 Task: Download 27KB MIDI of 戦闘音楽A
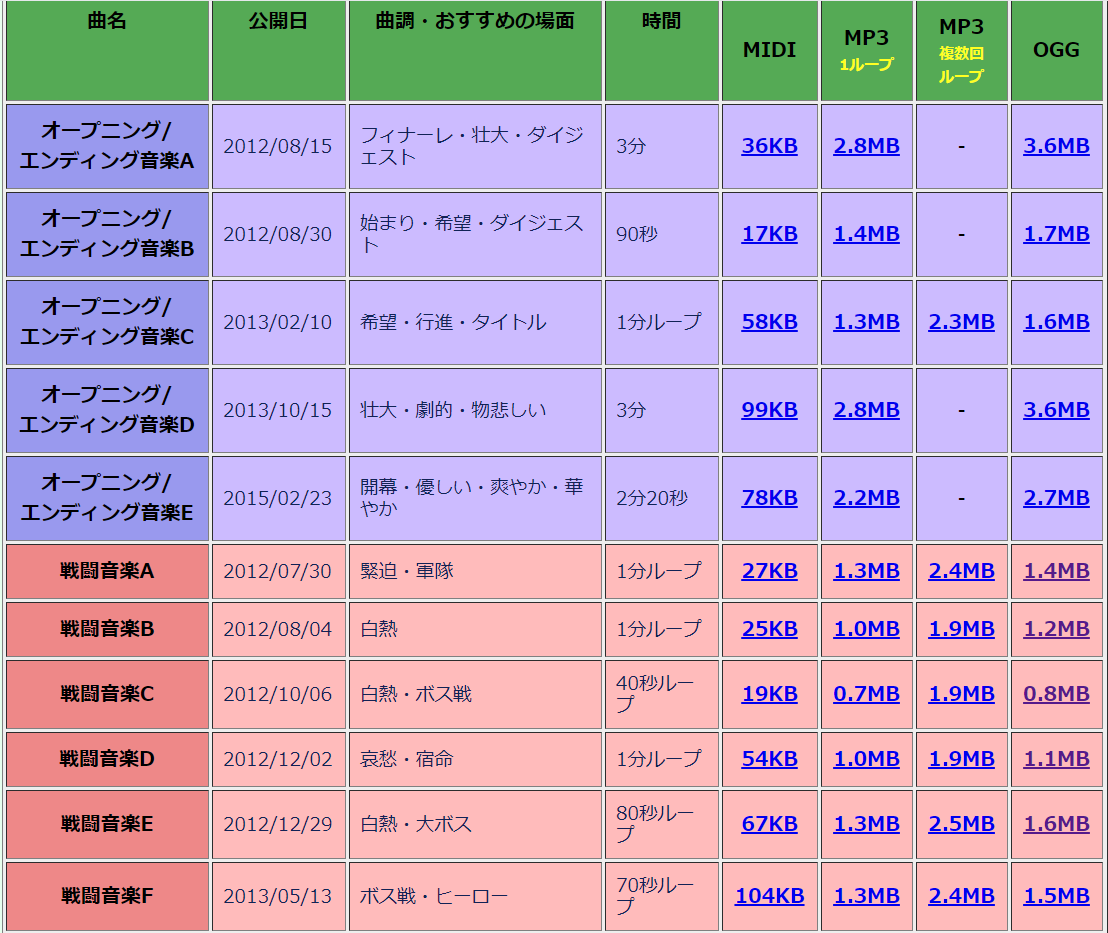coord(770,571)
